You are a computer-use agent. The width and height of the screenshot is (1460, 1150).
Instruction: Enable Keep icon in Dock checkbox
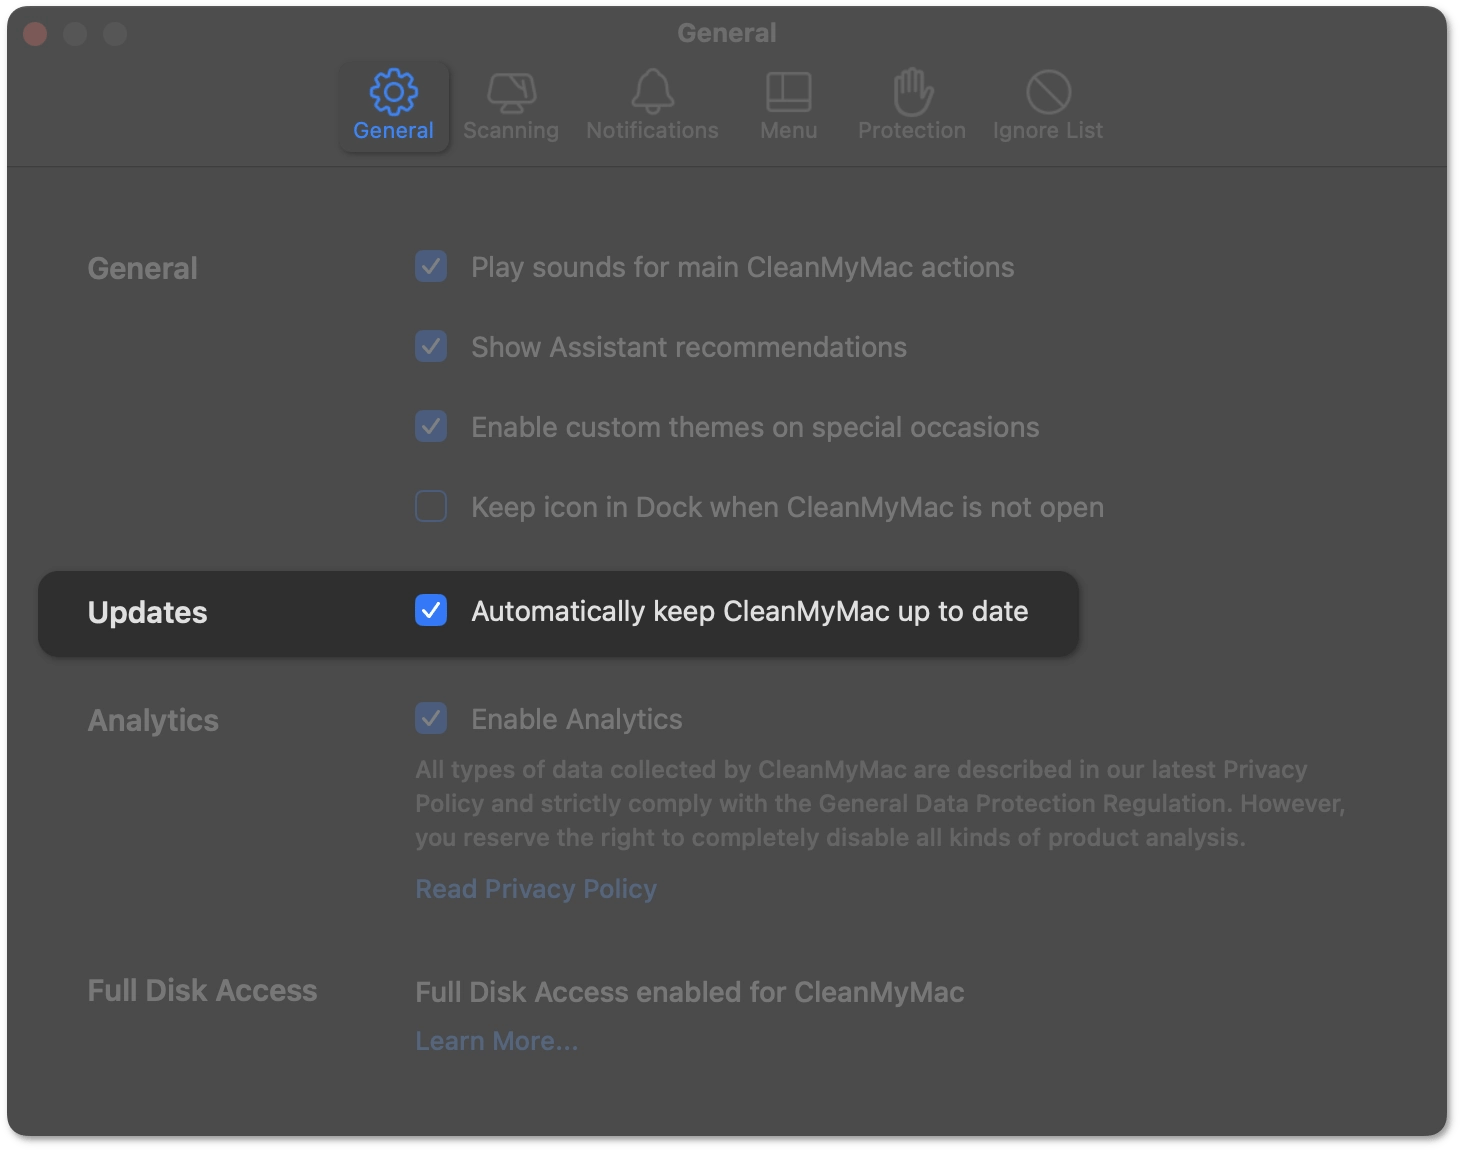point(431,507)
